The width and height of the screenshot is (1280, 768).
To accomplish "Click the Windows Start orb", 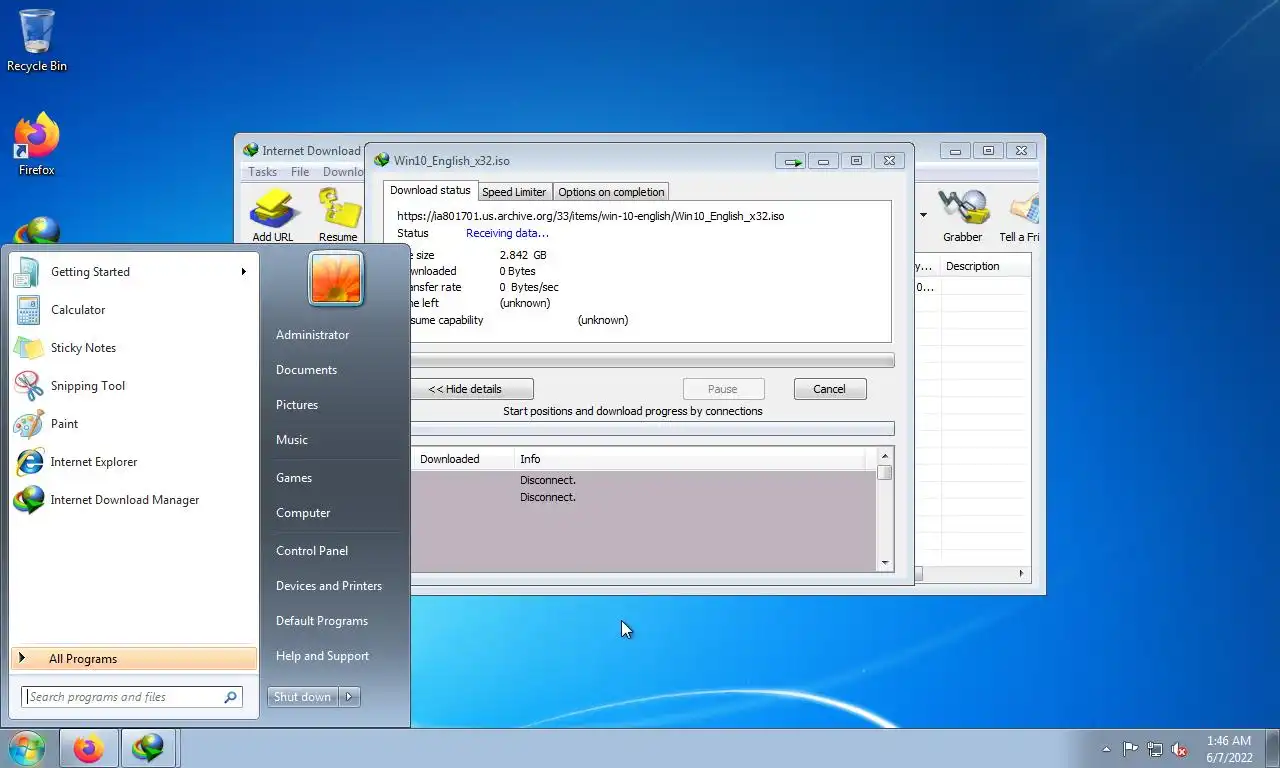I will click(27, 748).
